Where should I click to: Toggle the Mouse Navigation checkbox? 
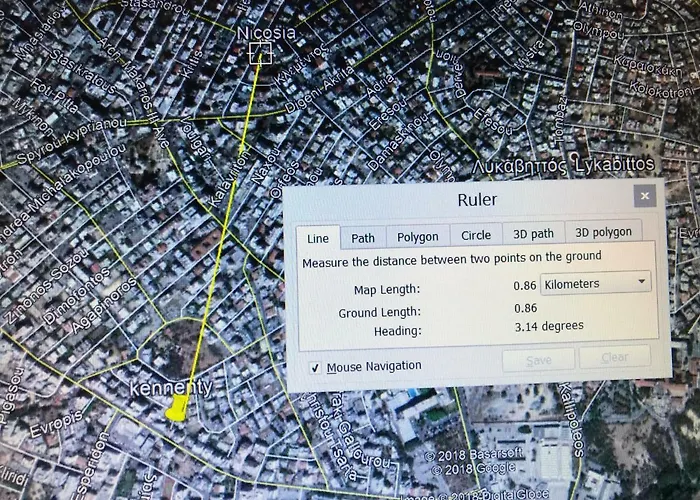pos(315,367)
